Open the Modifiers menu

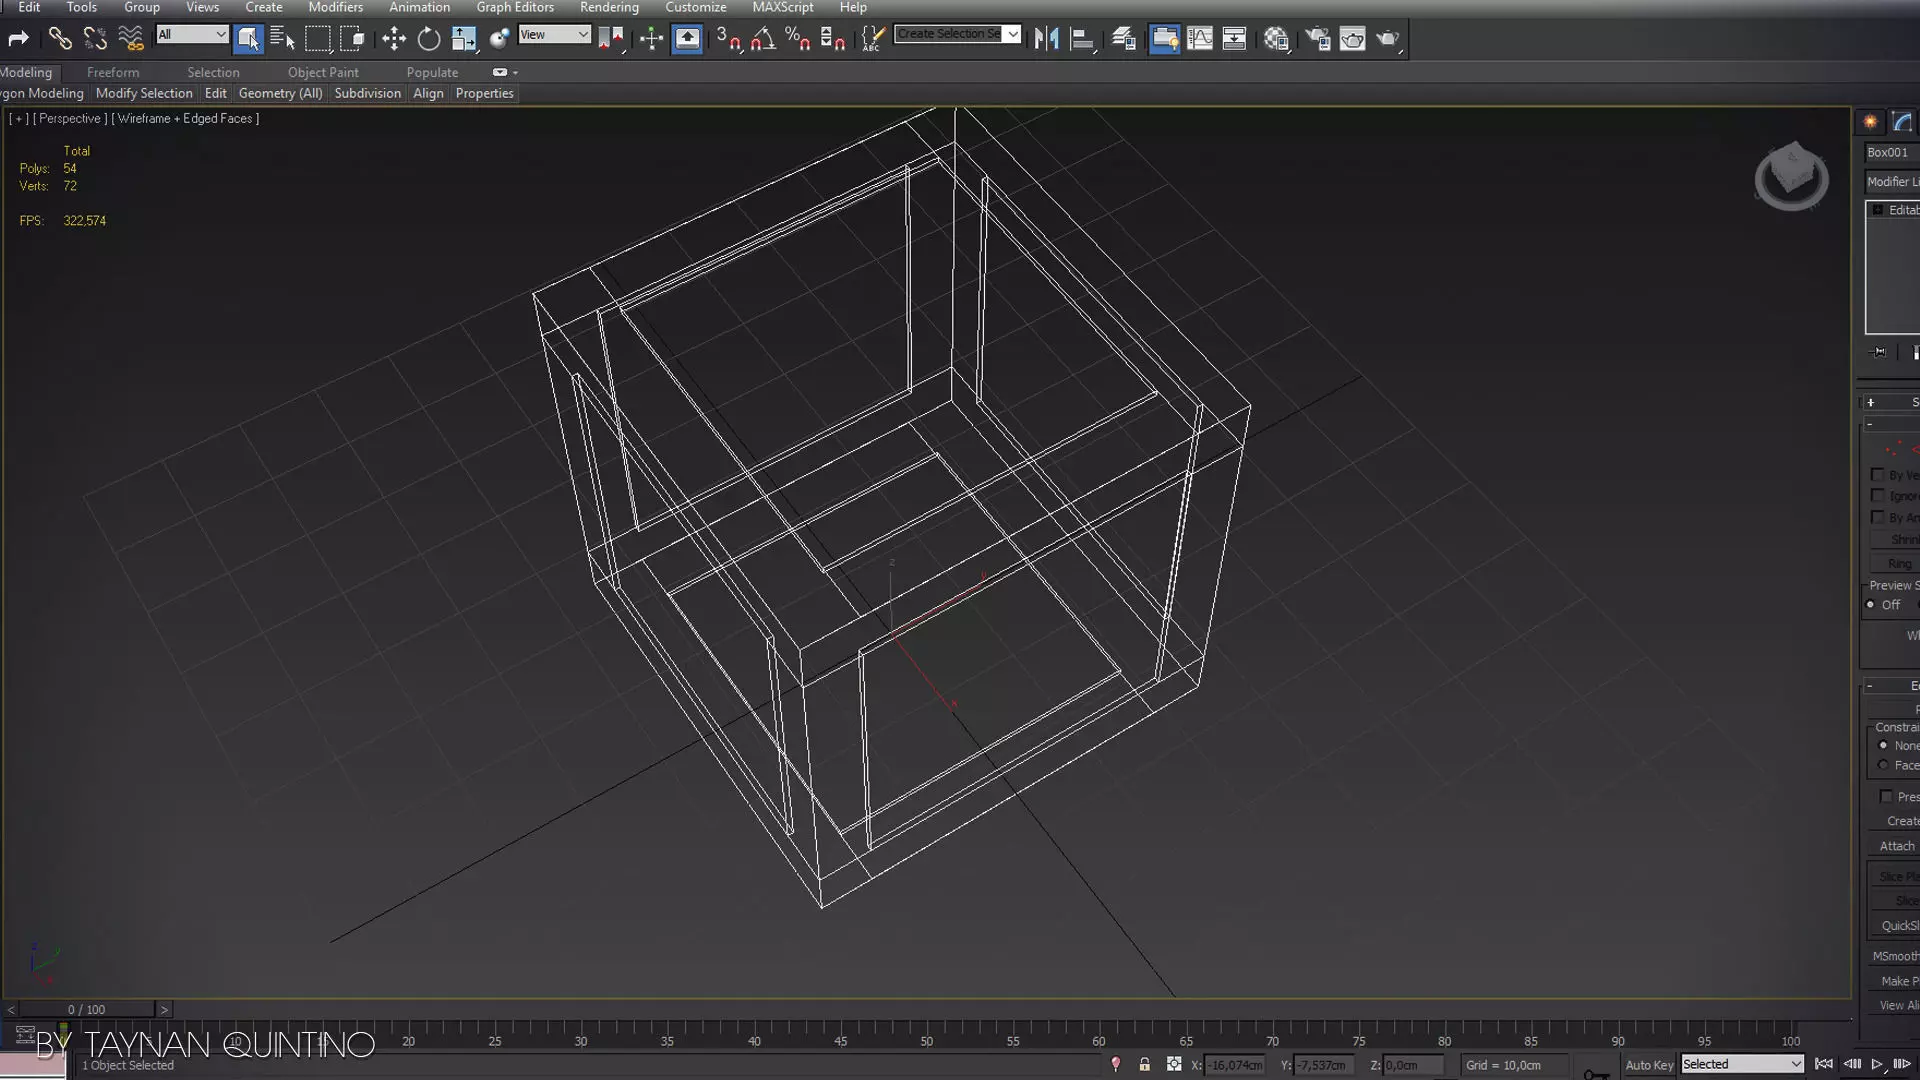[x=335, y=7]
